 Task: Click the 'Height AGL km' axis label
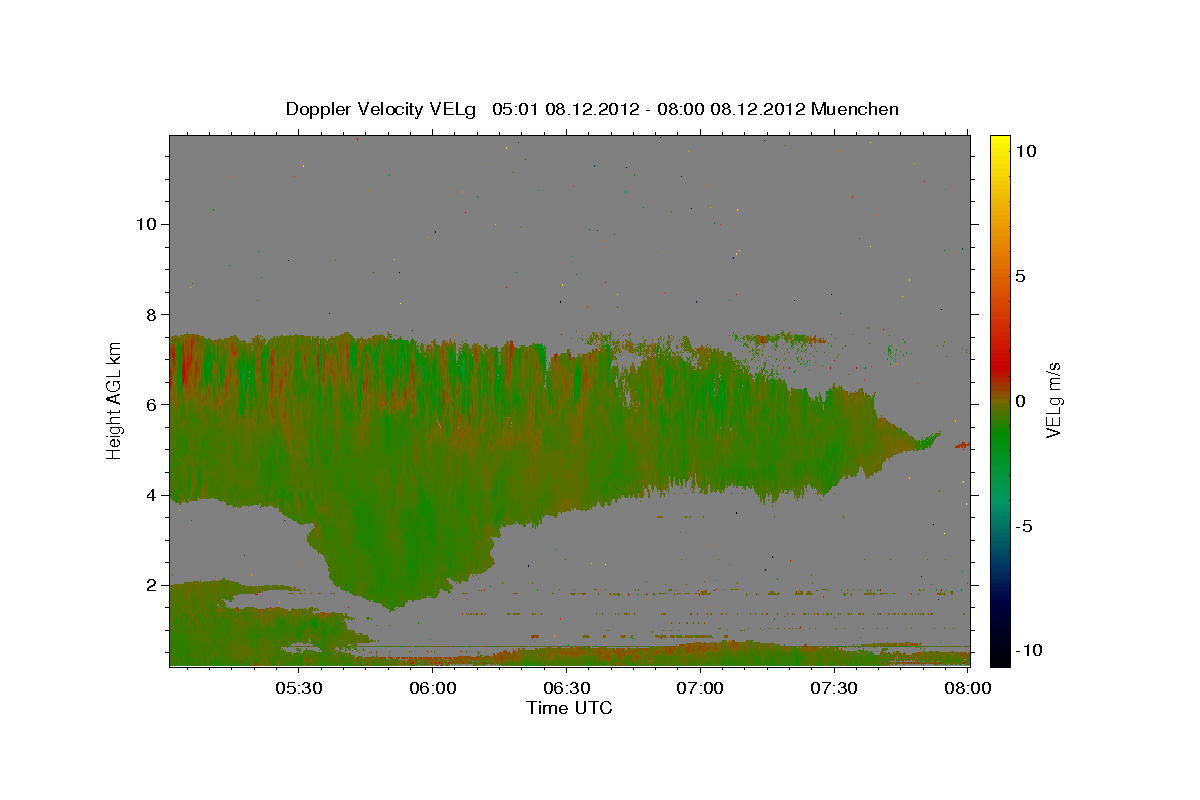point(114,399)
